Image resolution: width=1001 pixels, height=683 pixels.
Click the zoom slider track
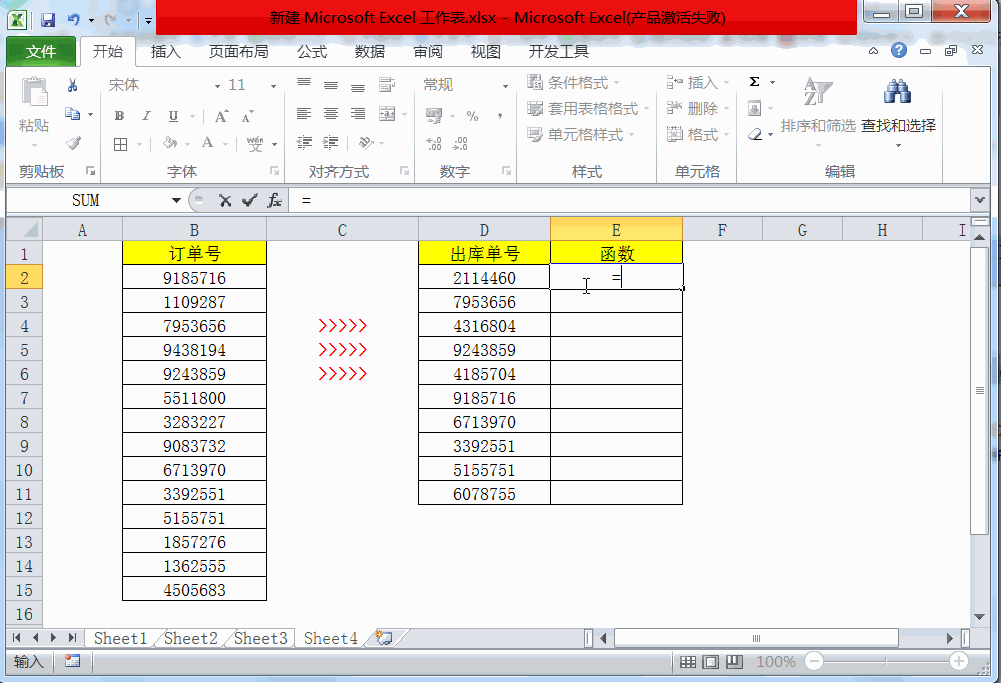pos(886,661)
